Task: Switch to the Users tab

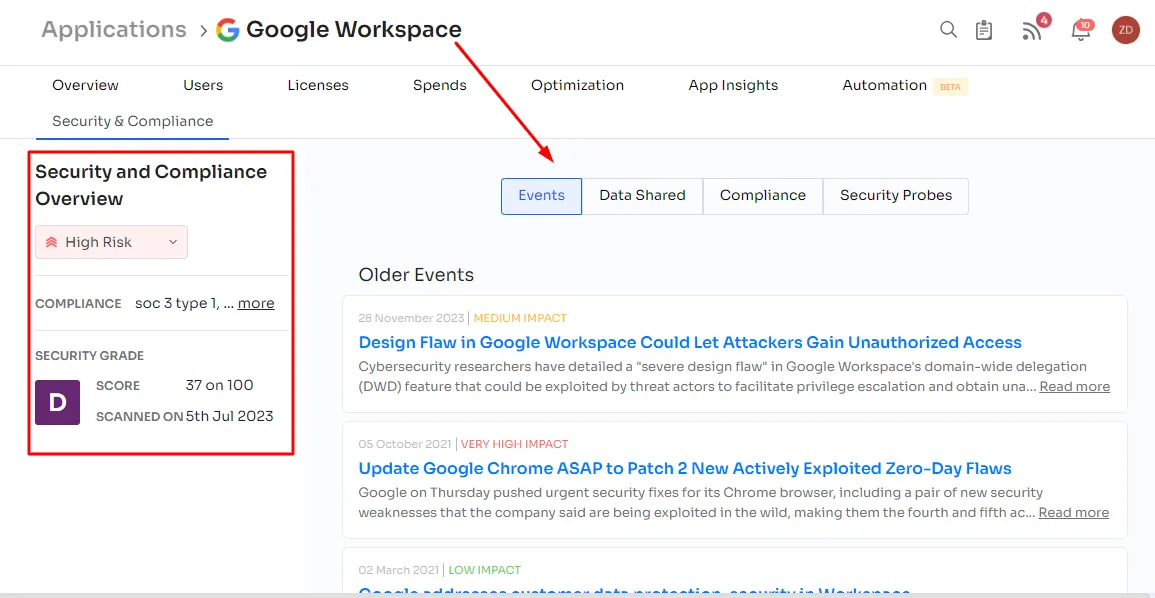Action: coord(203,85)
